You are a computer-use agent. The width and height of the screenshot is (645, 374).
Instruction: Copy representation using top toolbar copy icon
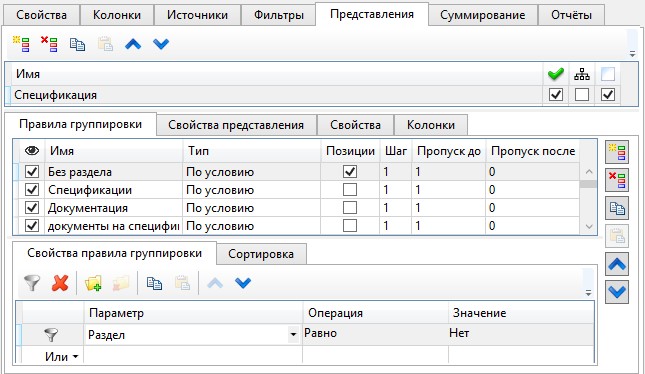click(77, 44)
